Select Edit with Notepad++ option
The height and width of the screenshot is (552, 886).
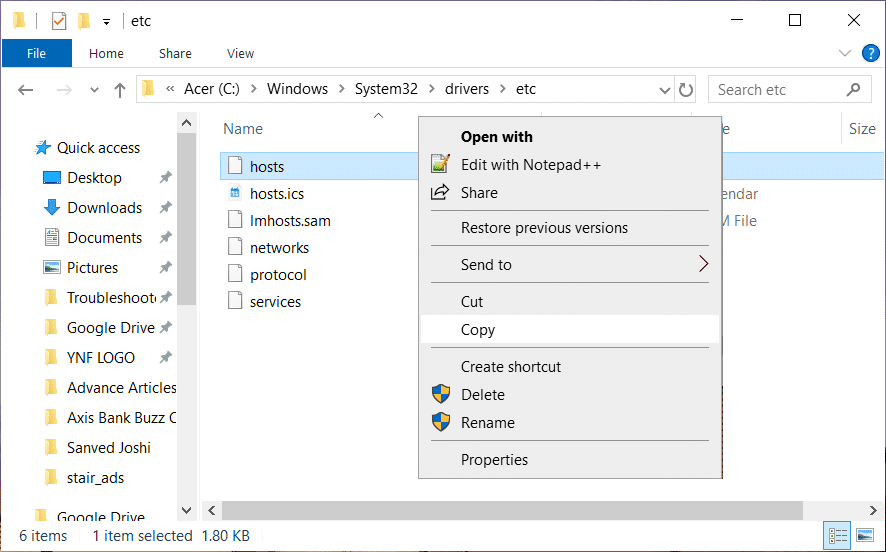pyautogui.click(x=530, y=165)
